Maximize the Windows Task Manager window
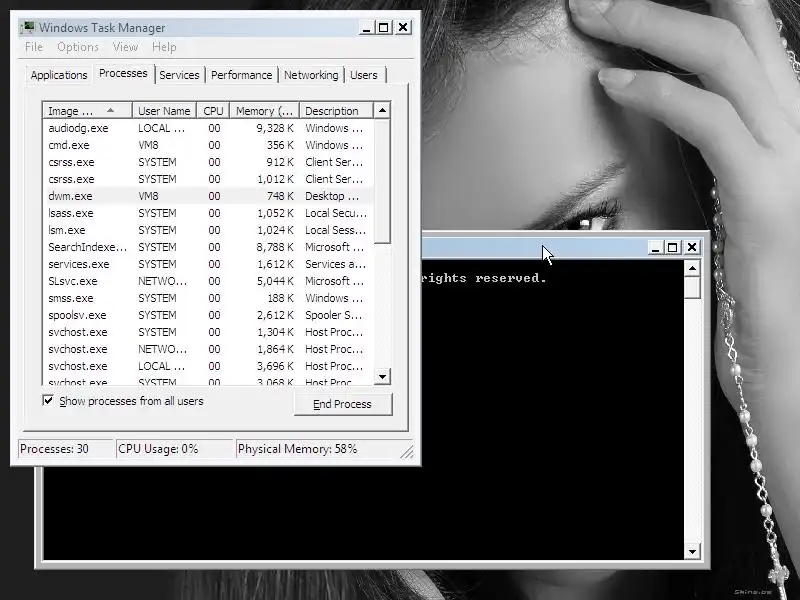This screenshot has height=600, width=800. tap(384, 28)
